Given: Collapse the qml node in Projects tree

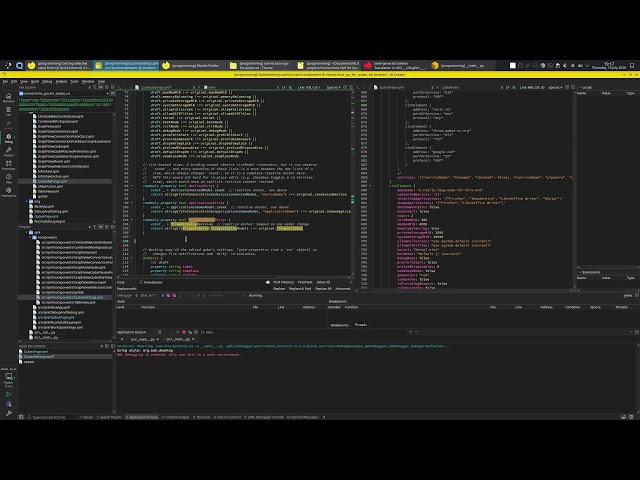Looking at the screenshot, I should click(27, 232).
